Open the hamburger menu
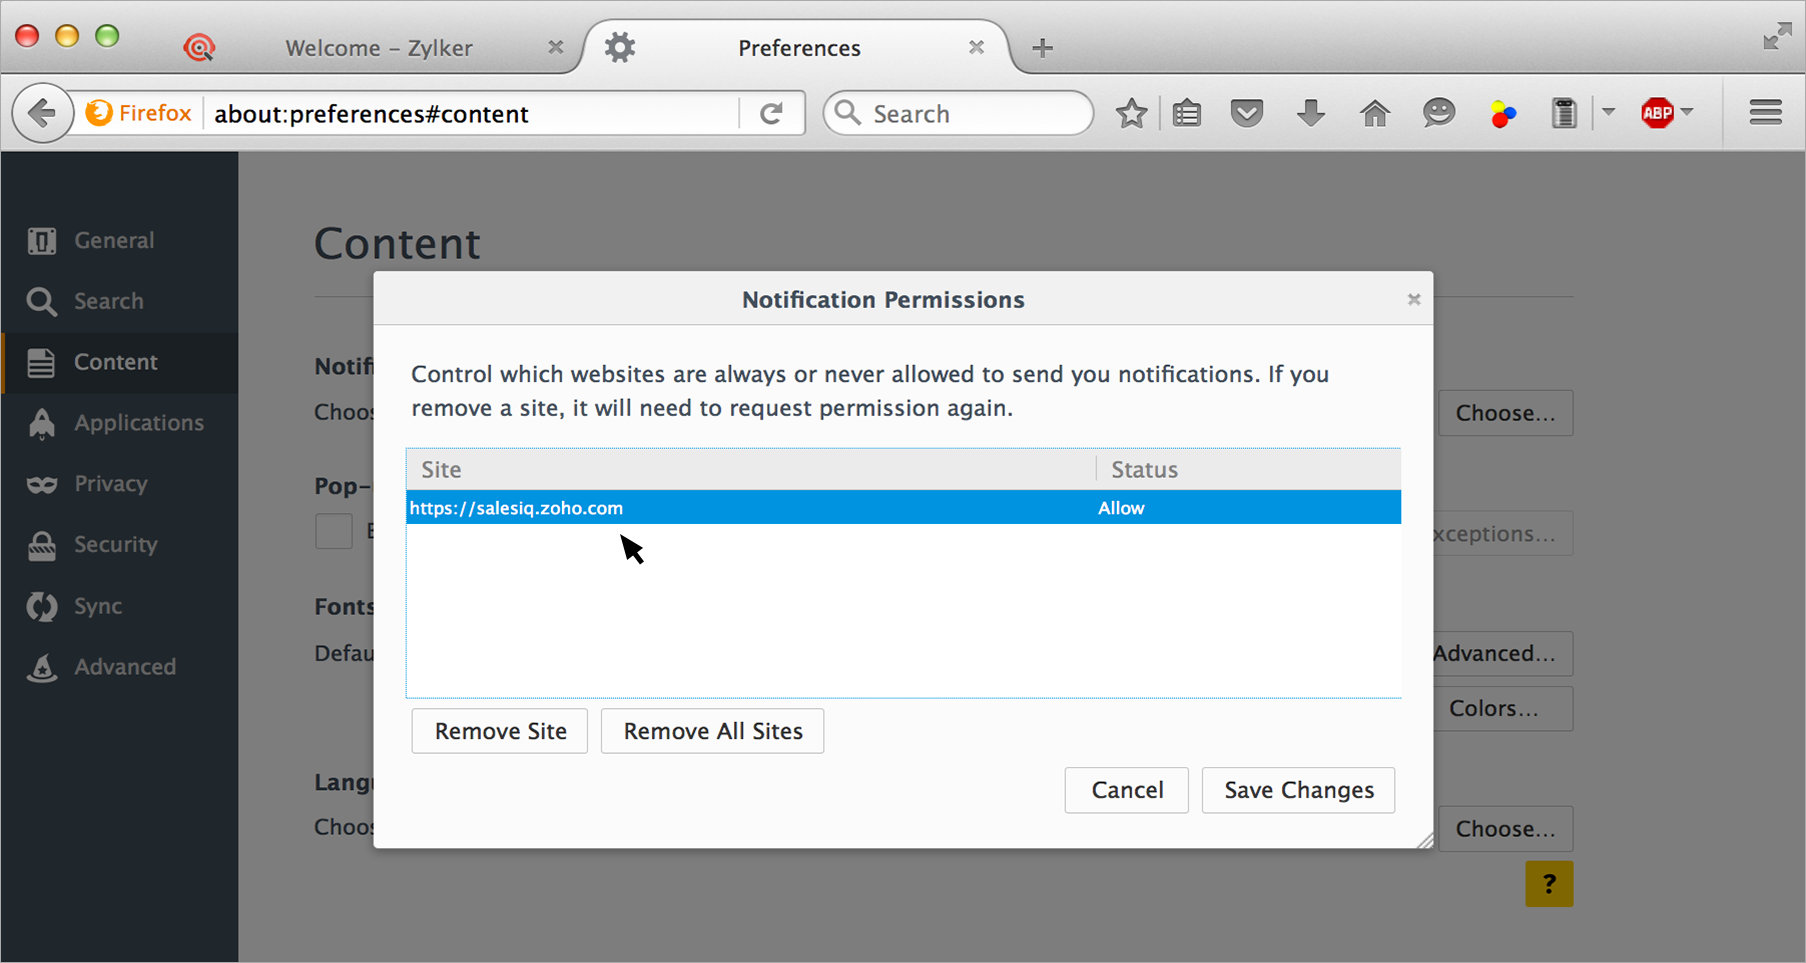Screen dimensions: 1806x963 point(1765,113)
